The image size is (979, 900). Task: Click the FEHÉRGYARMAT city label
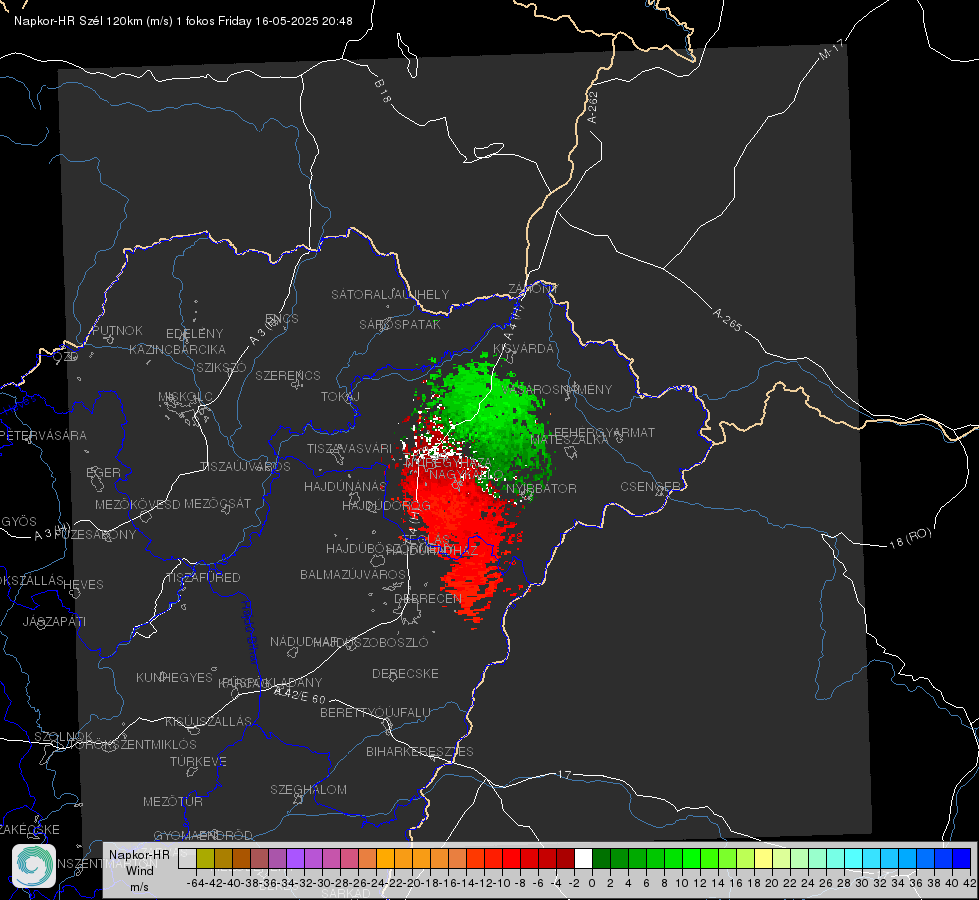click(x=604, y=432)
